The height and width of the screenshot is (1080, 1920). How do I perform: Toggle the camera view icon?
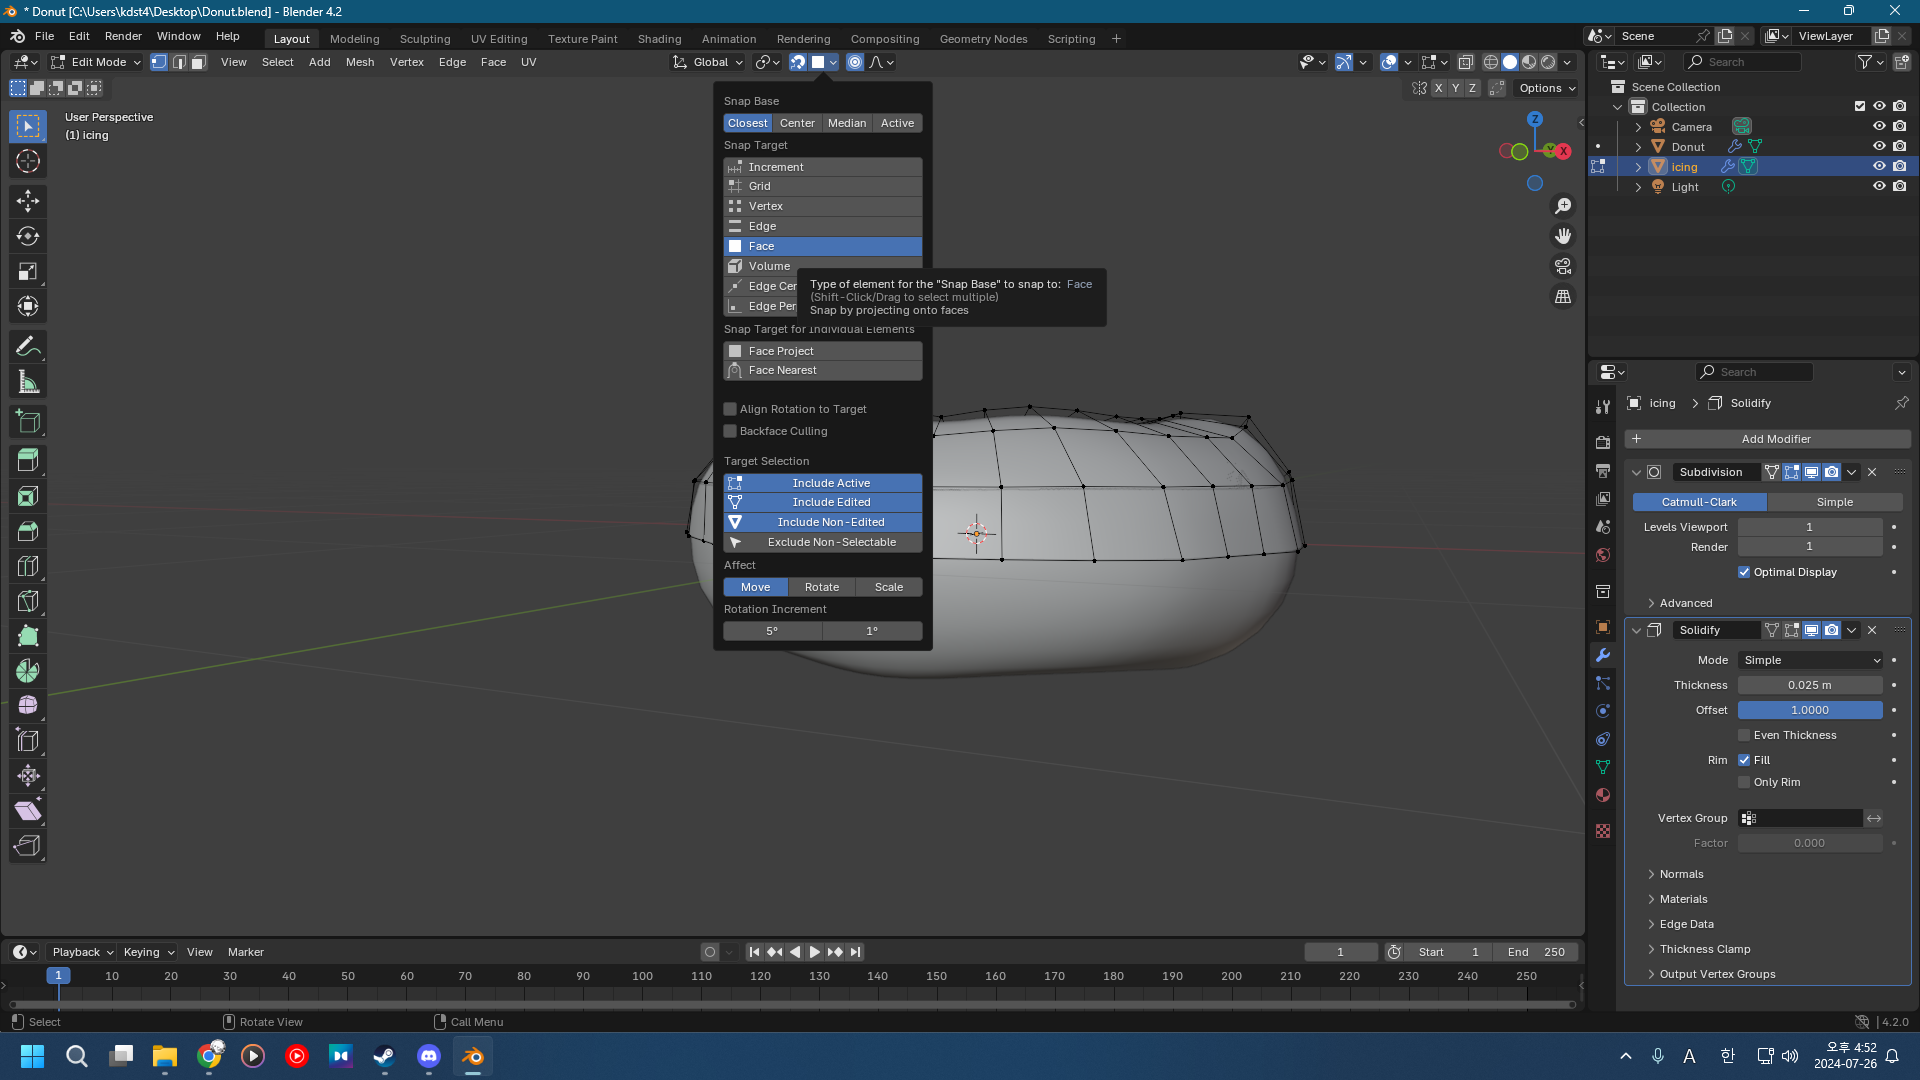click(x=1562, y=267)
